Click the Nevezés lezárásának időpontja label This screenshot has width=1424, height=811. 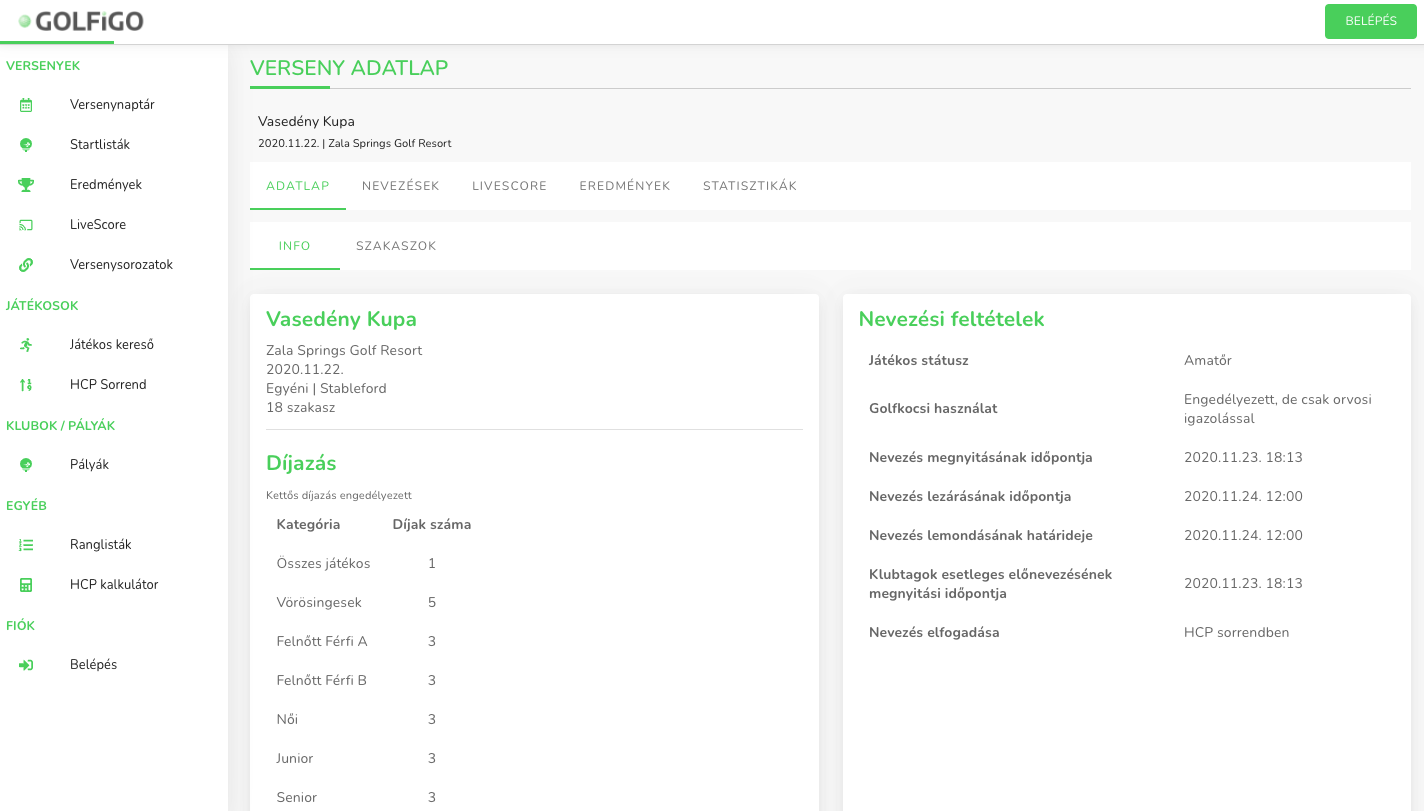click(x=970, y=497)
